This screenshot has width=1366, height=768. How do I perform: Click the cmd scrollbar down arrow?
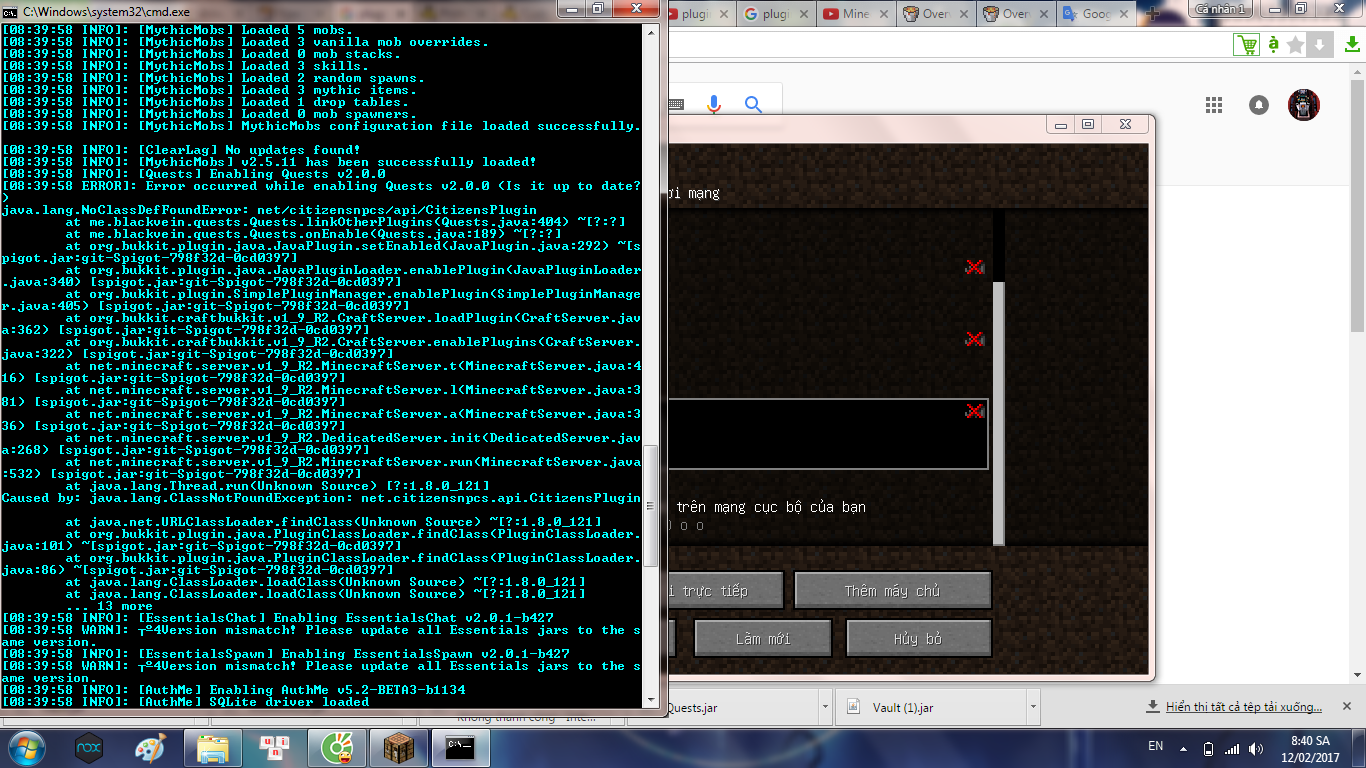pyautogui.click(x=651, y=701)
